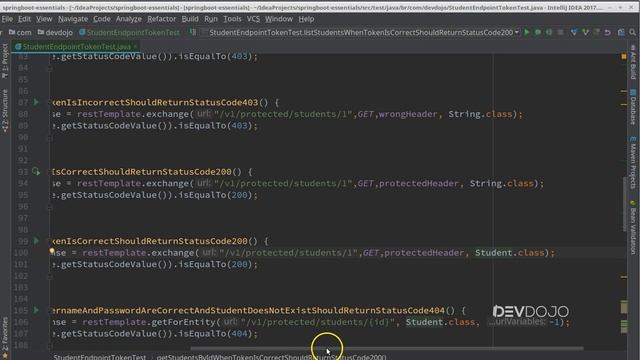Collapse fold marker near line 90
Image resolution: width=640 pixels, height=360 pixels.
50,138
